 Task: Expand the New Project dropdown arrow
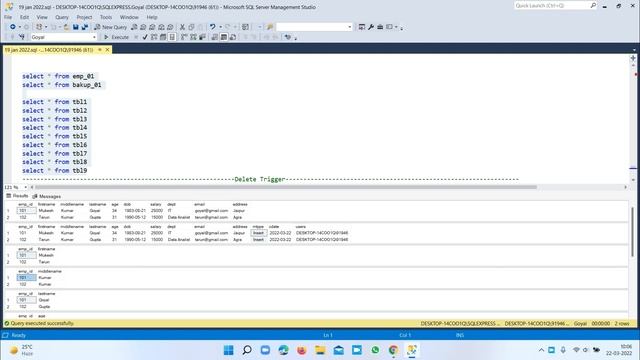point(46,27)
